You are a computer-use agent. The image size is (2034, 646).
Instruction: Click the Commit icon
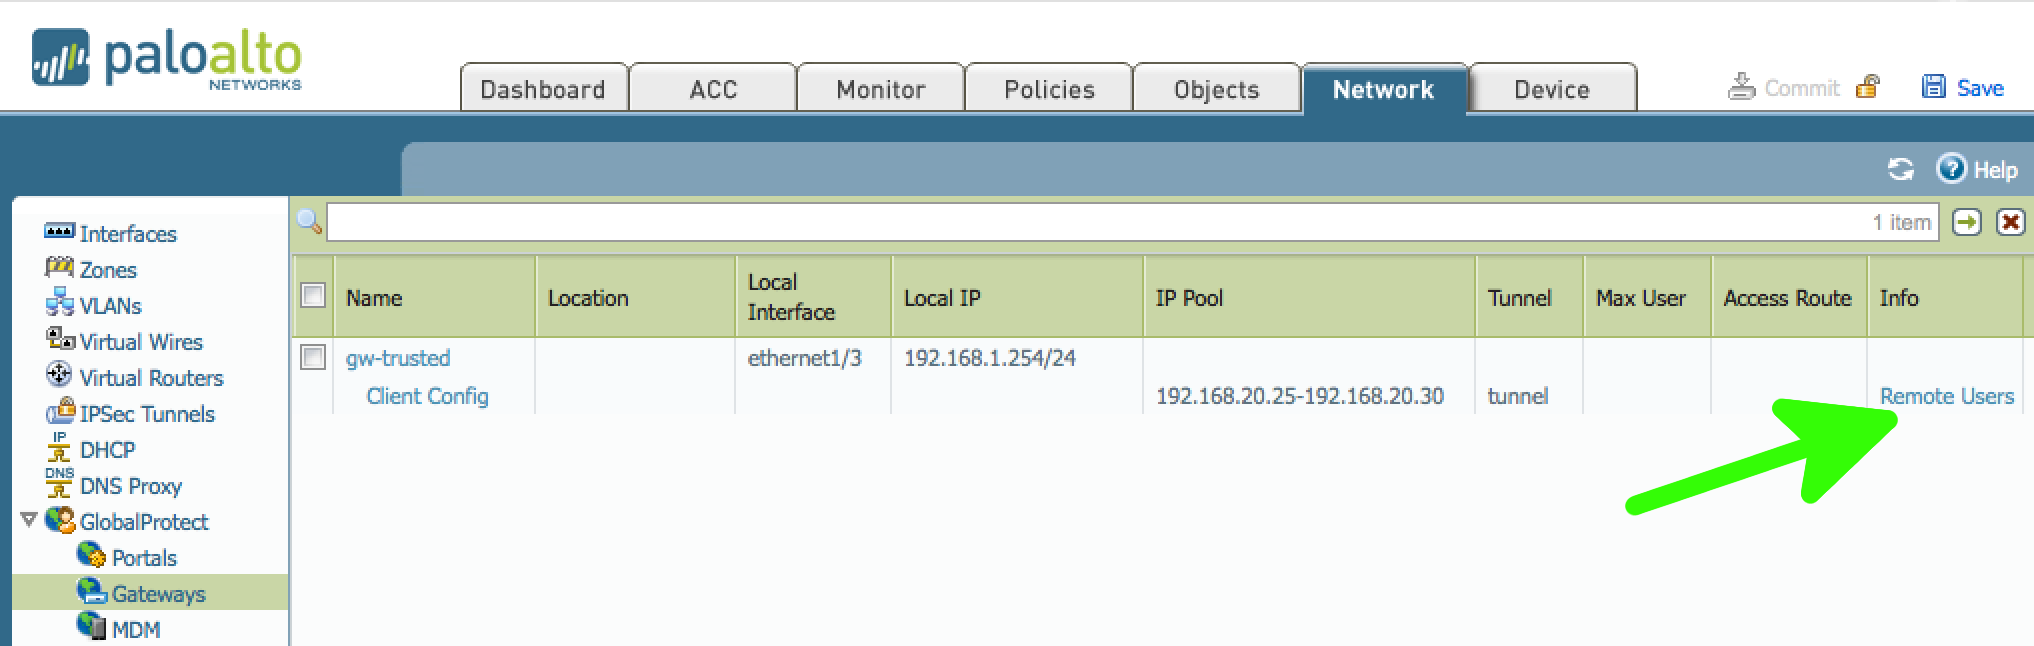(x=1741, y=87)
